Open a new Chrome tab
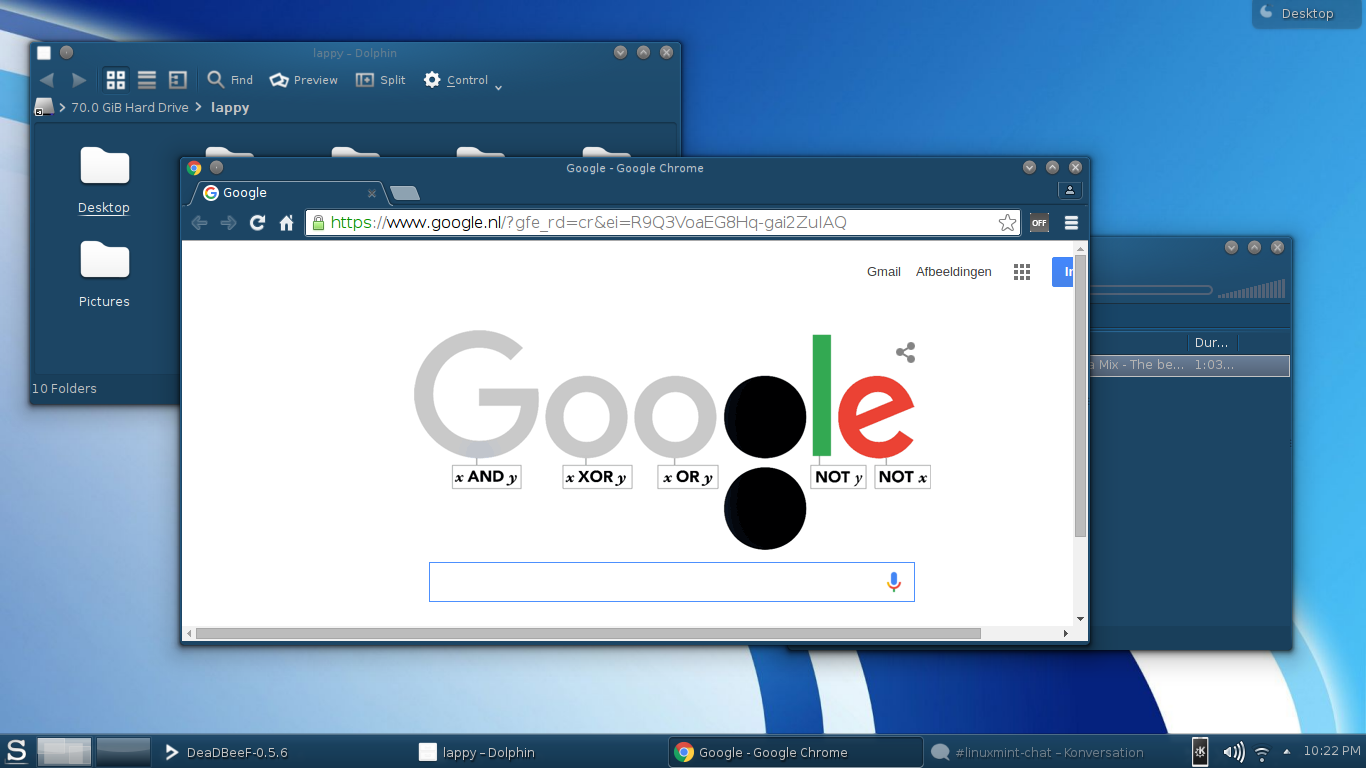The width and height of the screenshot is (1366, 768). click(405, 193)
